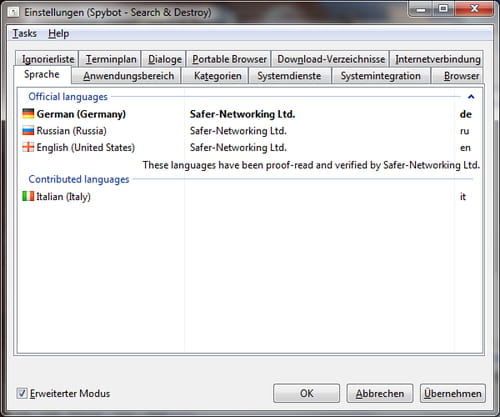Click the German flag icon

[x=28, y=114]
